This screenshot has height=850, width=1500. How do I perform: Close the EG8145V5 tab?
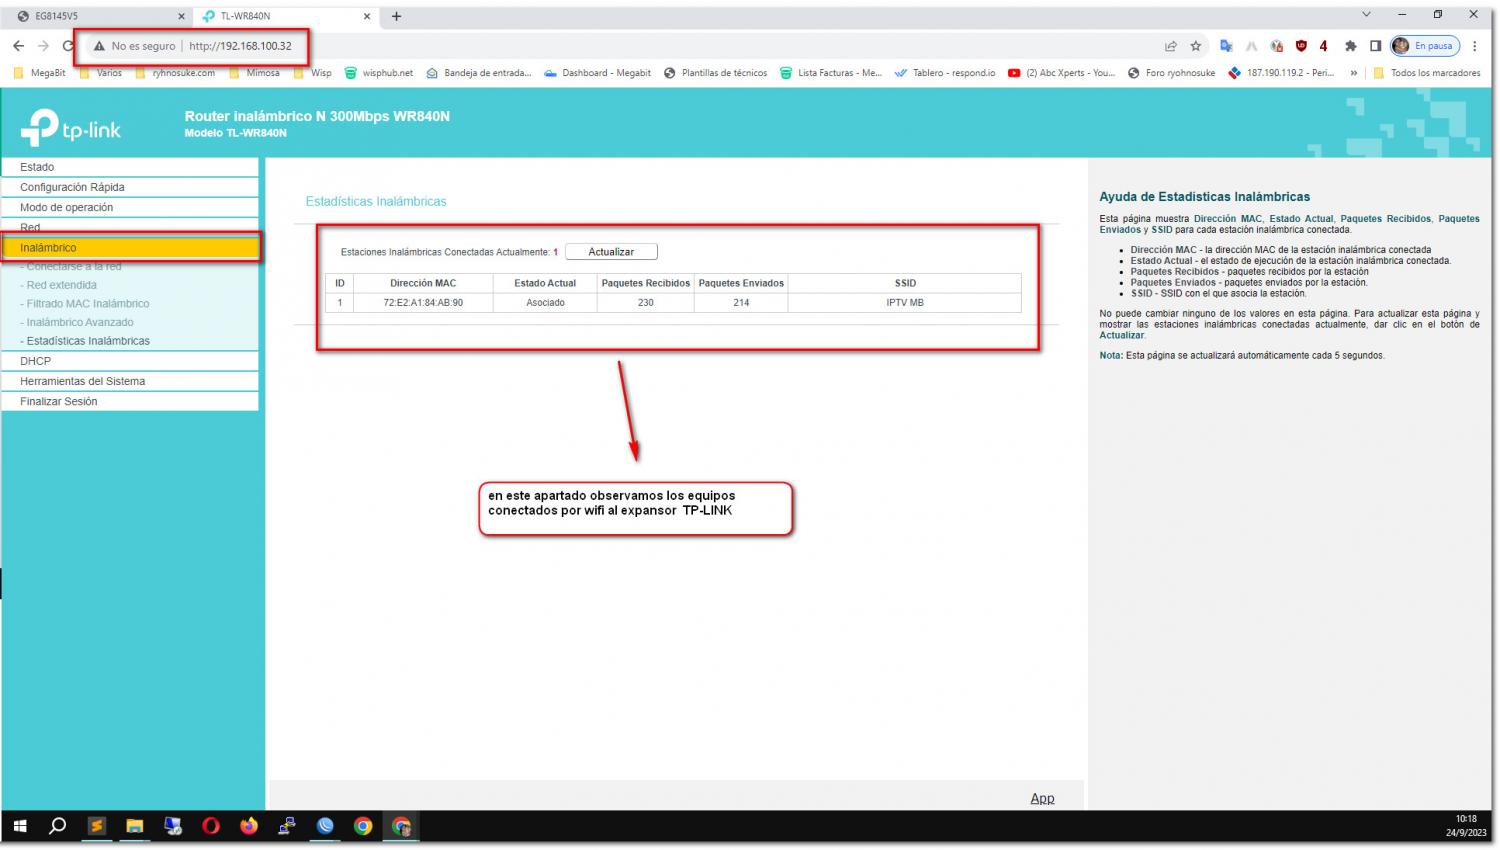point(181,16)
